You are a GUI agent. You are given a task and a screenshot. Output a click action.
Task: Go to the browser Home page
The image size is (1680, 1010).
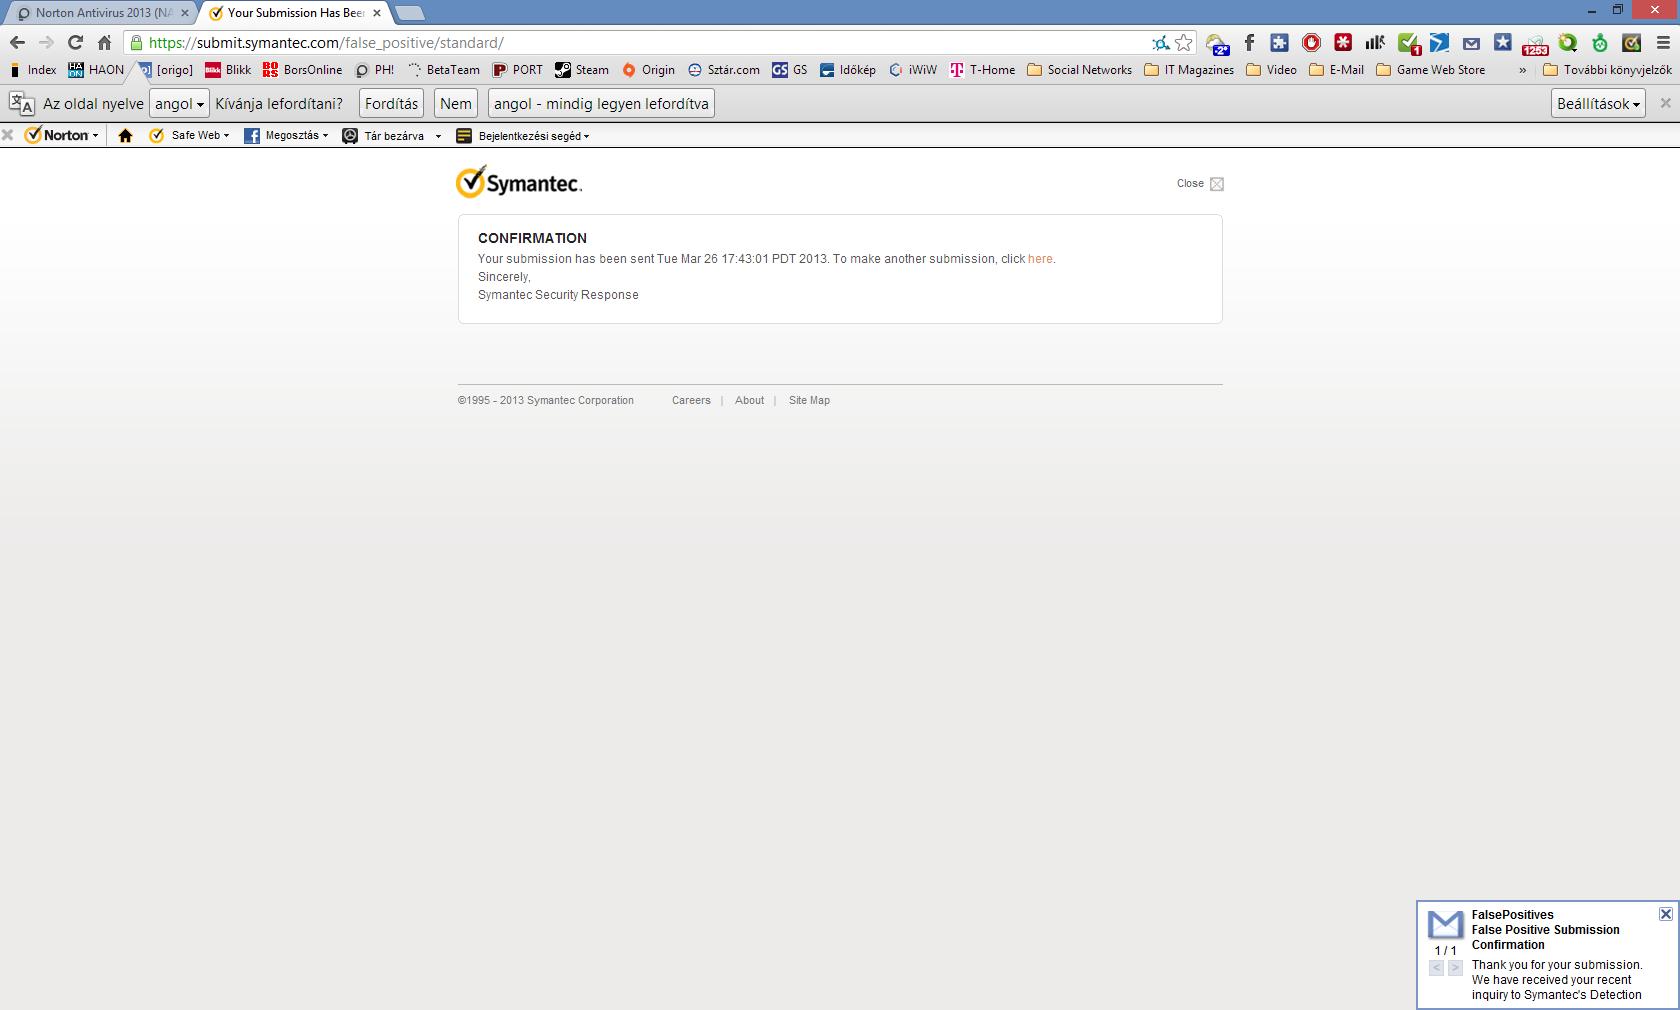pyautogui.click(x=104, y=43)
